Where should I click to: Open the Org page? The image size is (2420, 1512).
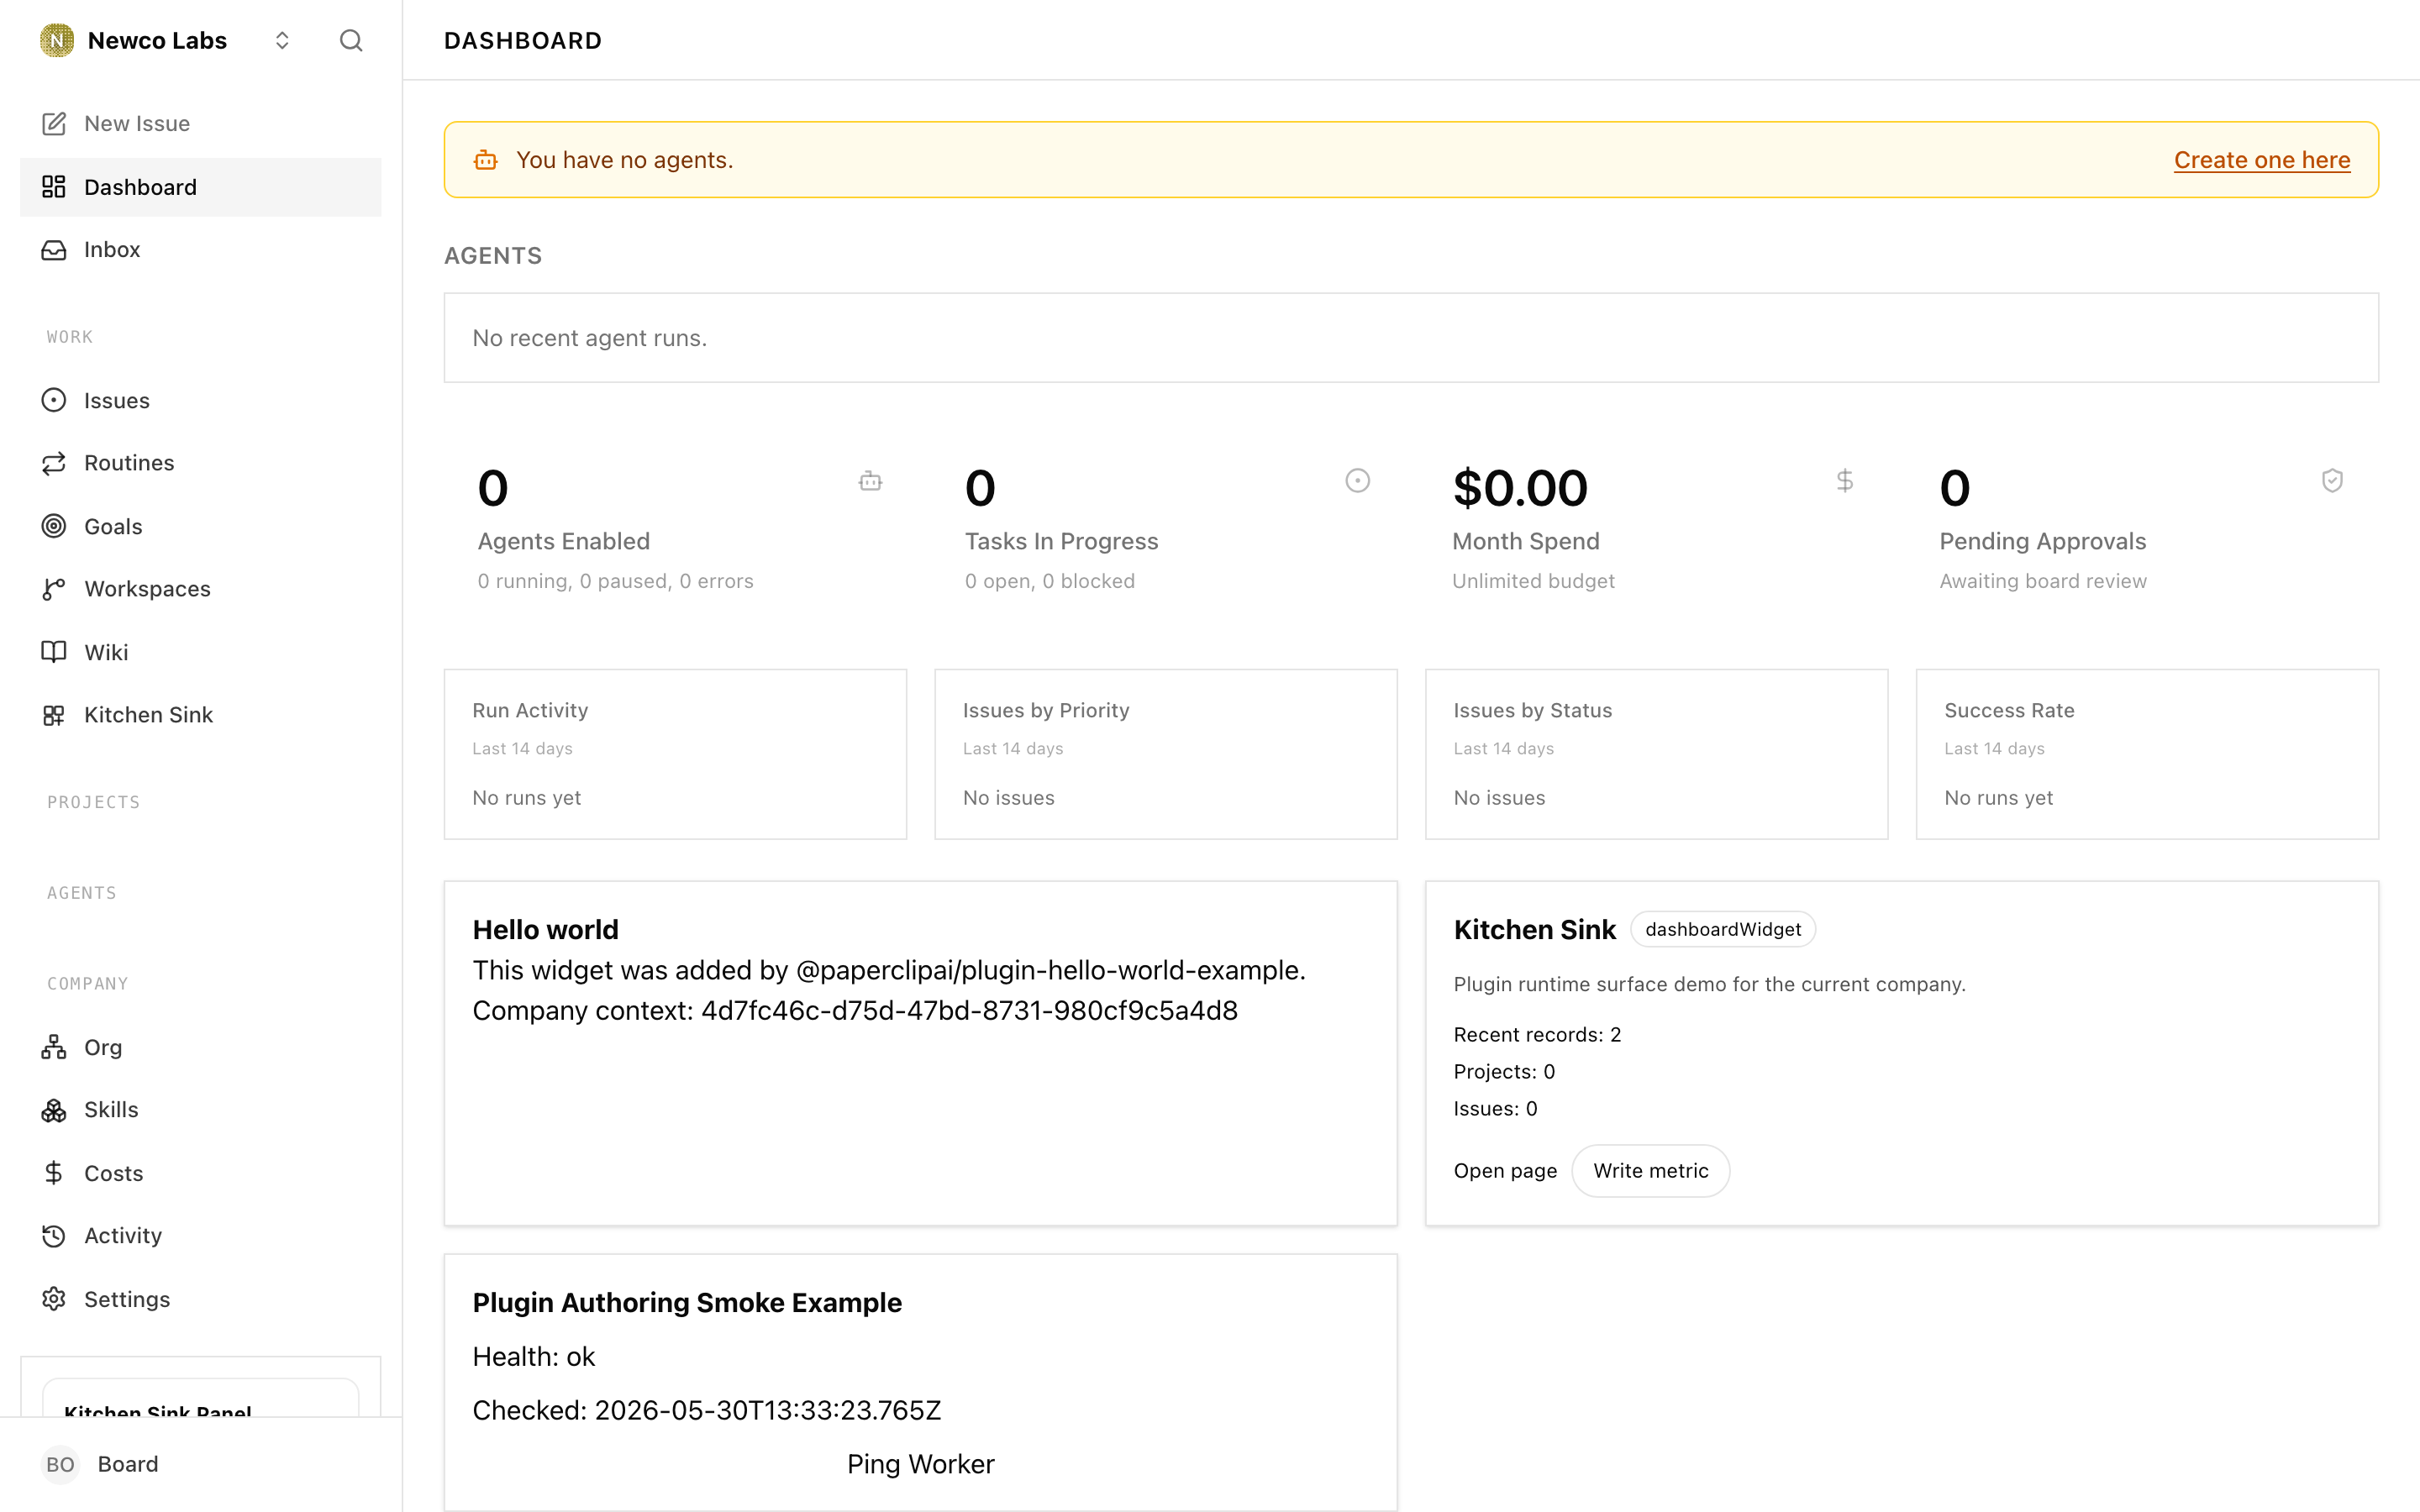200,1047
